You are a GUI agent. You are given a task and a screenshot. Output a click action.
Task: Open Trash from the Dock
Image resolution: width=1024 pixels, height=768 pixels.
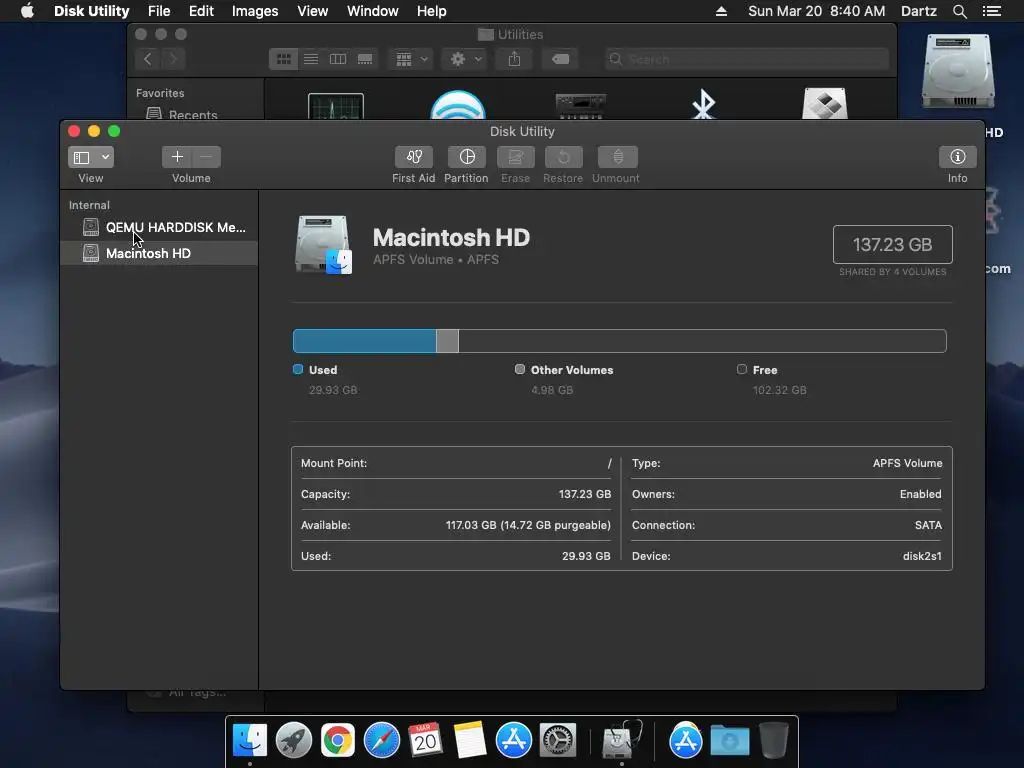click(773, 740)
